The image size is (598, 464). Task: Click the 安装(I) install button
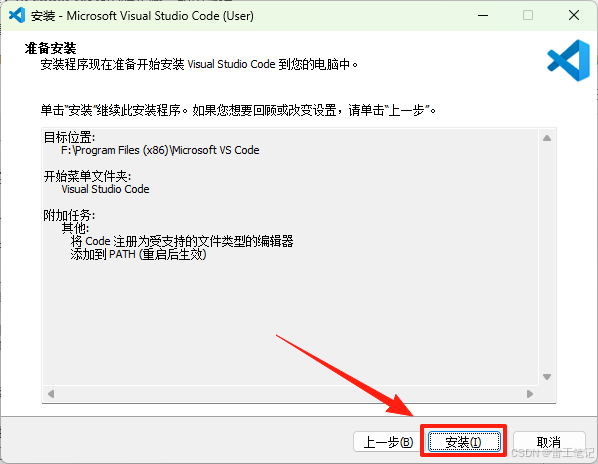point(464,442)
